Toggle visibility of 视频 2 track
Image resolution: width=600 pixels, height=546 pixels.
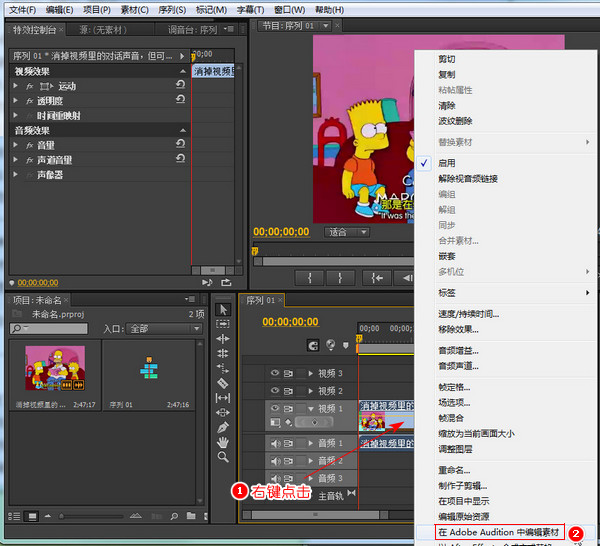pyautogui.click(x=275, y=390)
